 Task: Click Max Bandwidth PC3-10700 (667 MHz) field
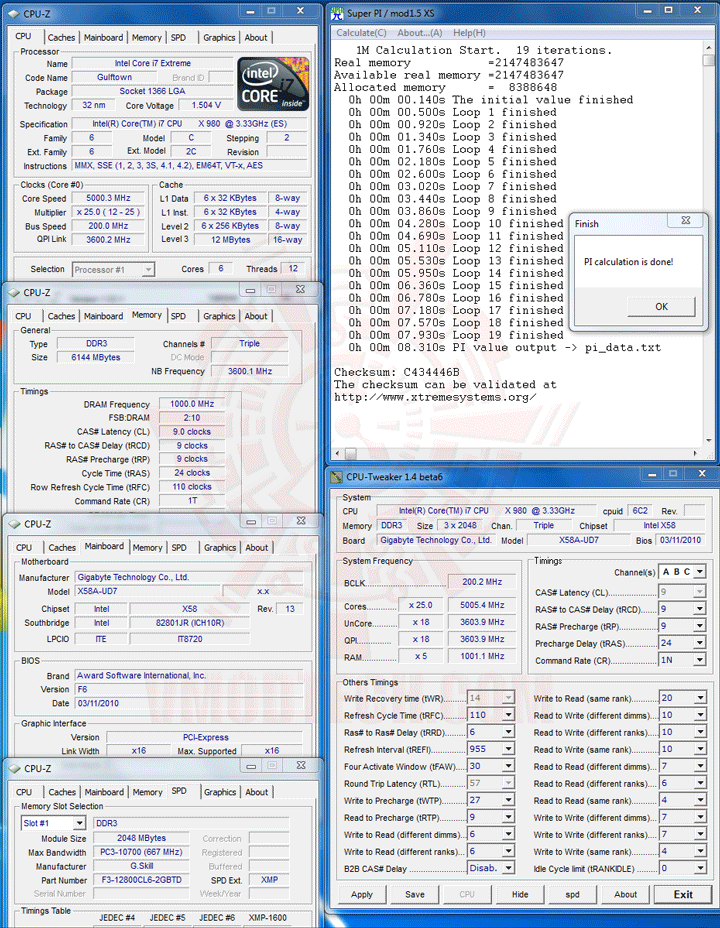click(x=141, y=852)
